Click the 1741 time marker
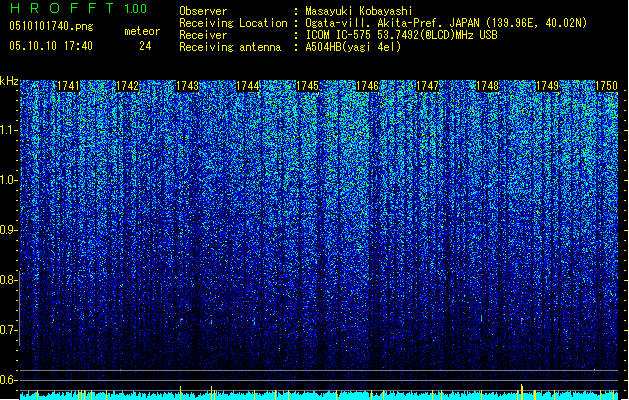 point(68,86)
